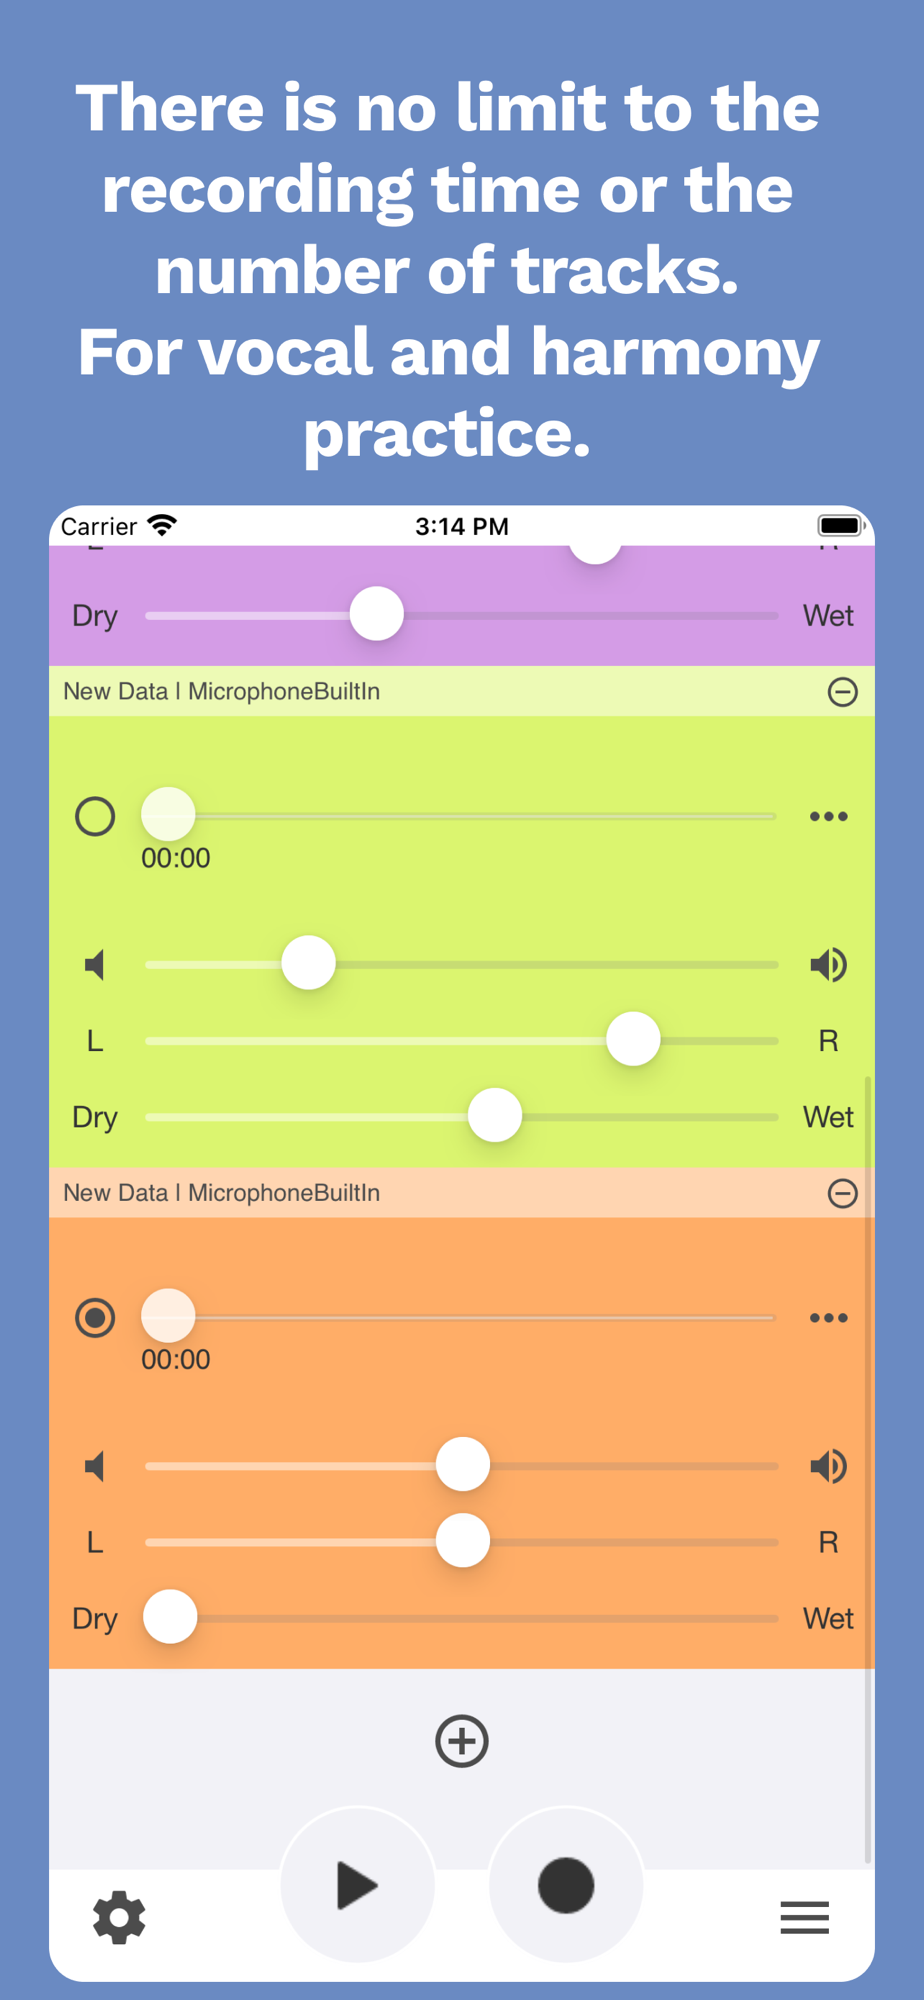The width and height of the screenshot is (924, 2000).
Task: Click the green track L/R pan slider thumb
Action: point(633,1039)
